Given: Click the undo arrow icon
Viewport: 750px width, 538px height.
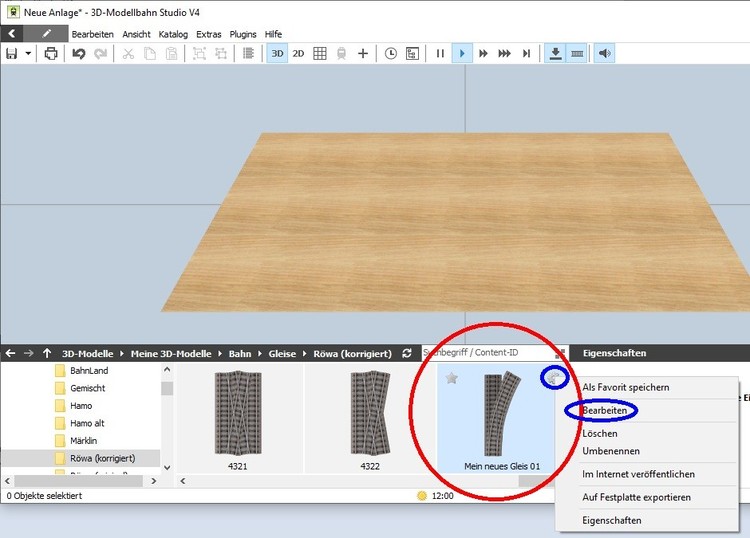Looking at the screenshot, I should [78, 53].
